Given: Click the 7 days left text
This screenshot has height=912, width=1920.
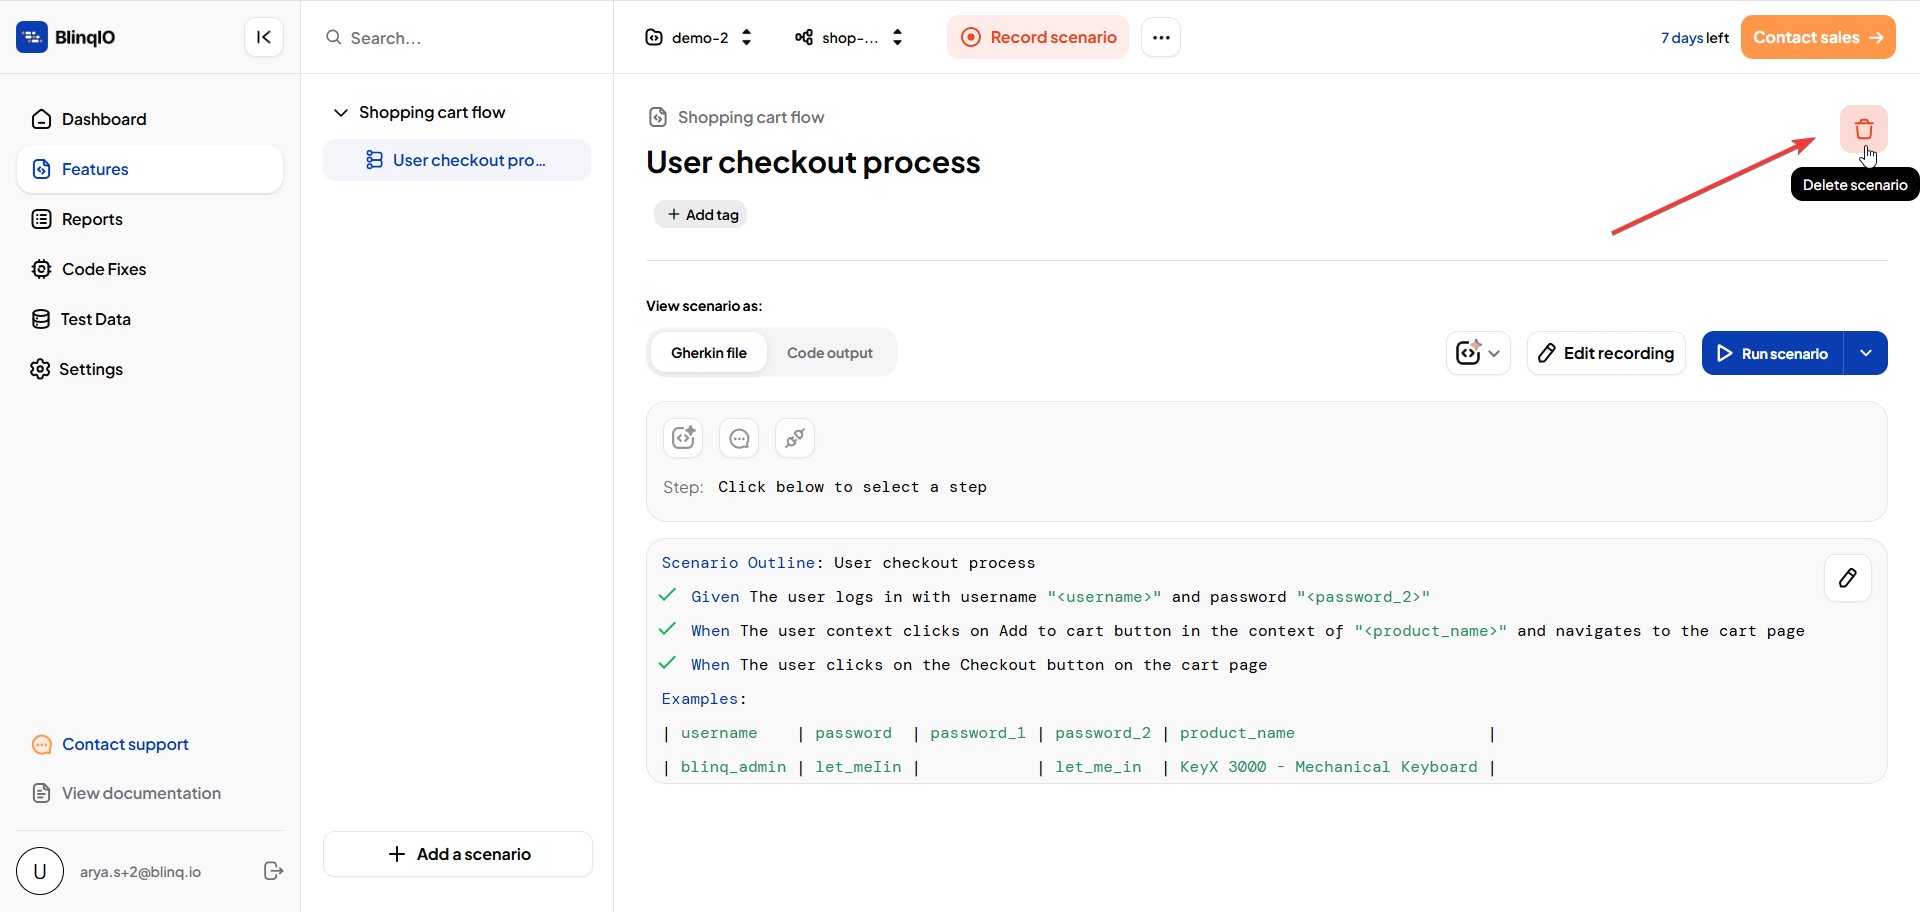Looking at the screenshot, I should 1695,38.
